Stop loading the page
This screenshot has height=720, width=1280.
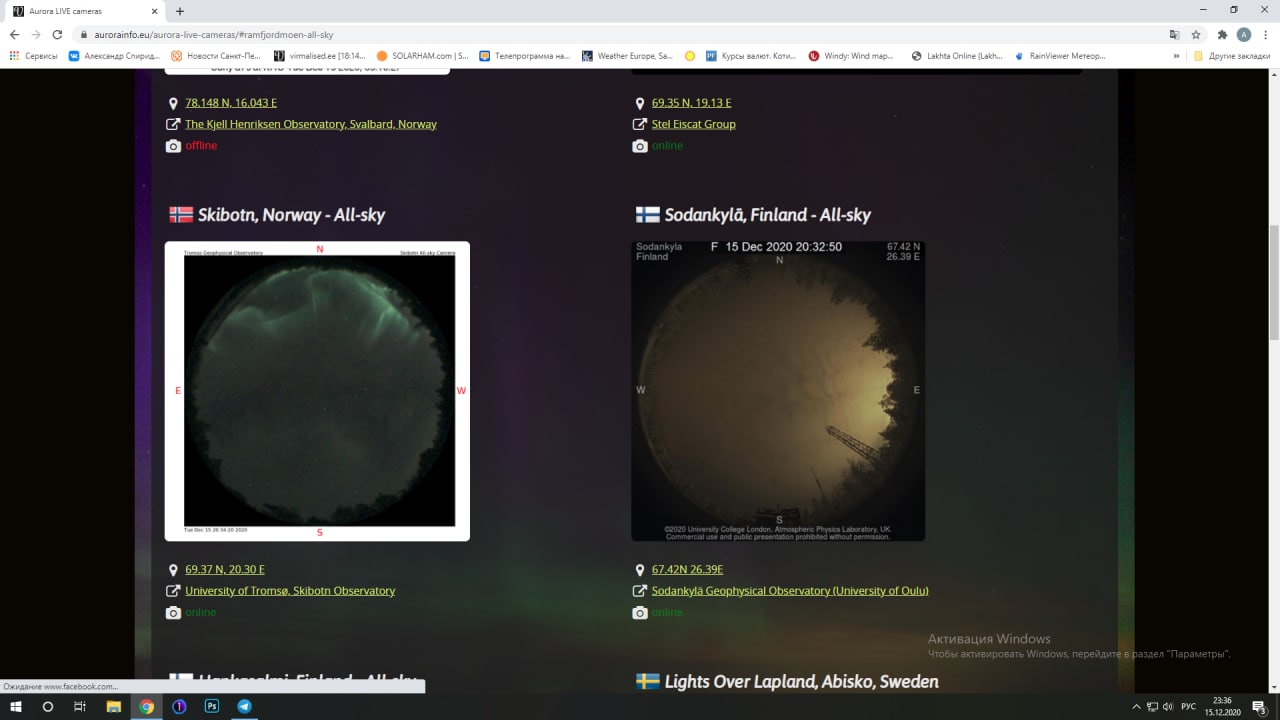[x=57, y=34]
